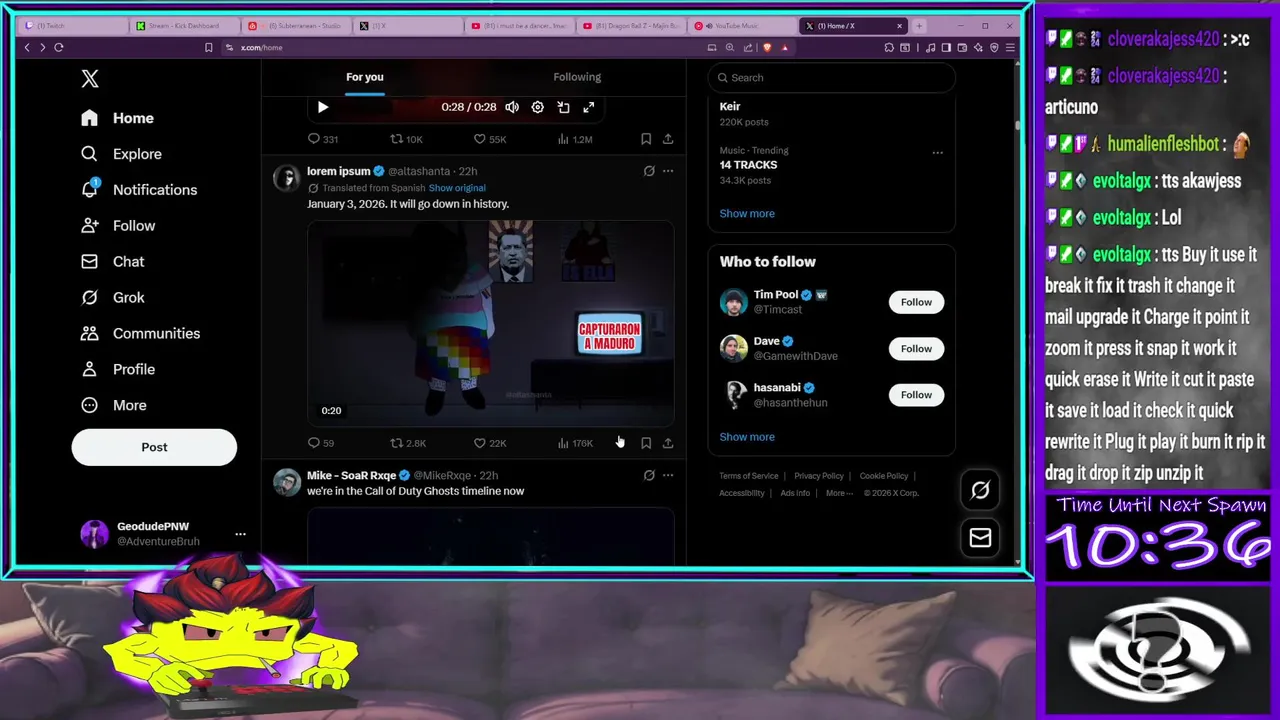Image resolution: width=1280 pixels, height=720 pixels.
Task: Open options for 14 TRACKS trend
Action: (x=937, y=153)
